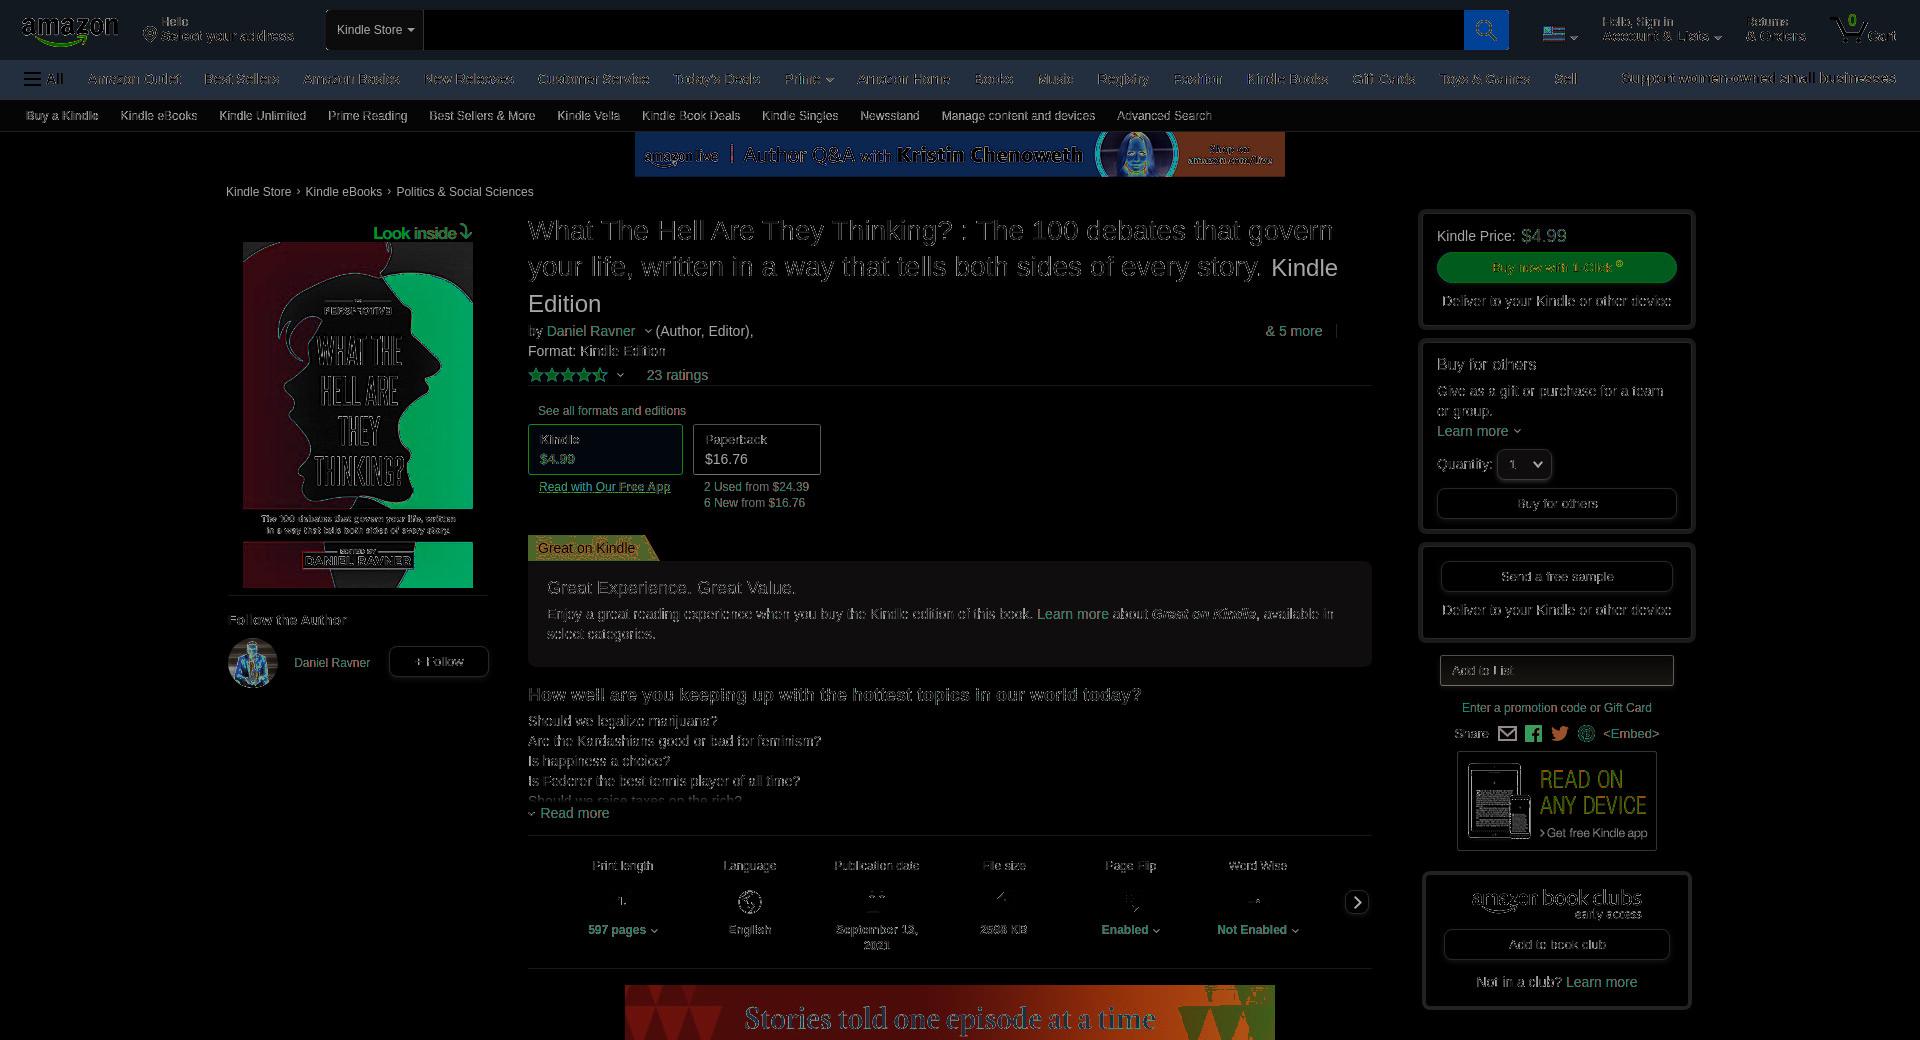1920x1040 pixels.
Task: Click the search magnifier button
Action: click(x=1486, y=30)
